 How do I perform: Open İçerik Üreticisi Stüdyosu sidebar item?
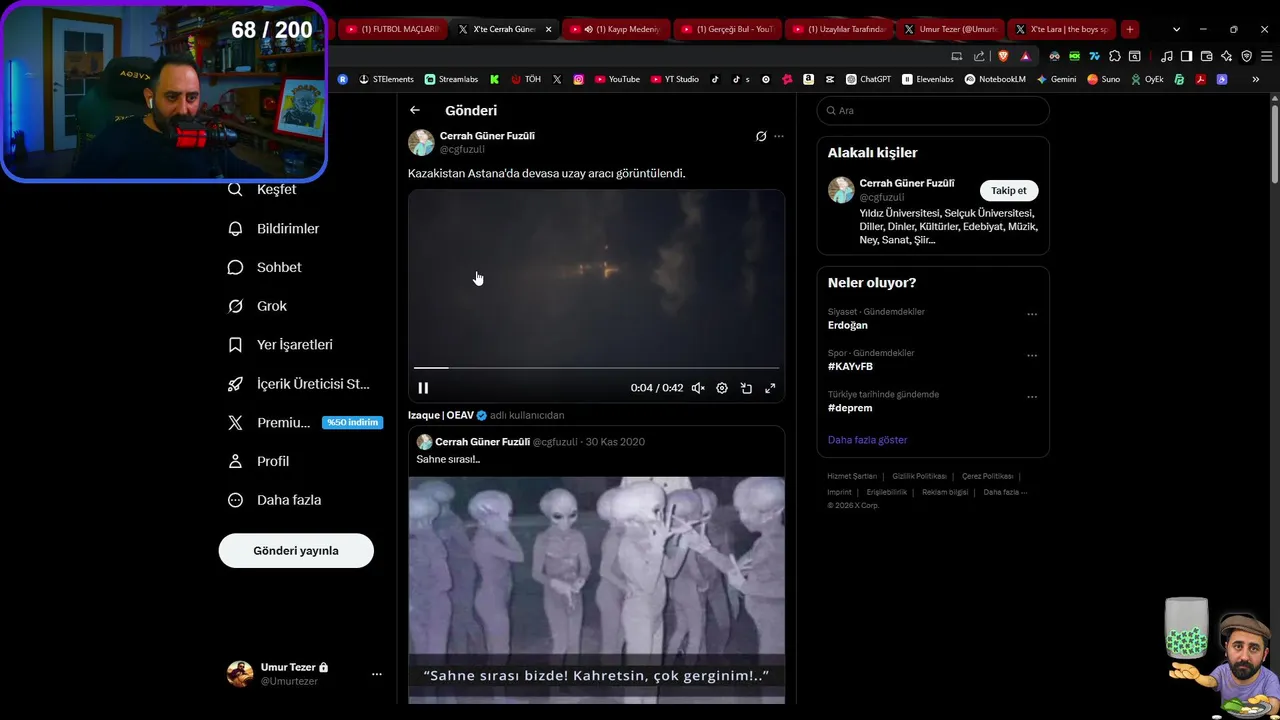coord(299,383)
